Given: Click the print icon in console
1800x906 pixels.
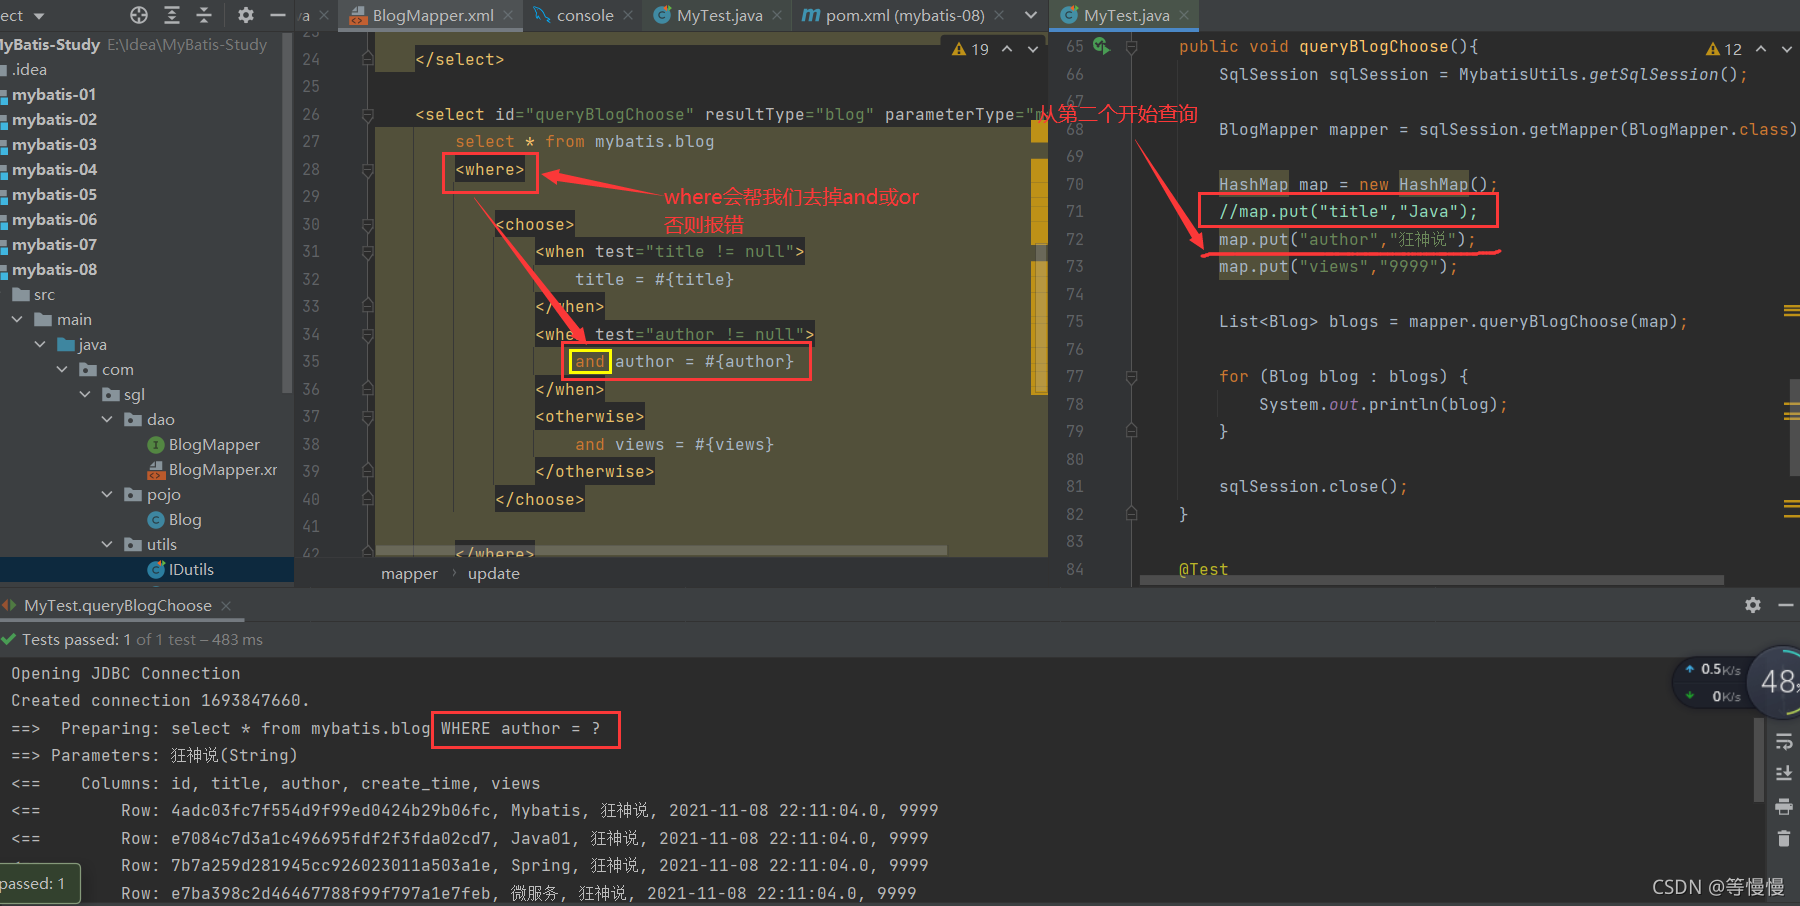Looking at the screenshot, I should click(x=1784, y=806).
